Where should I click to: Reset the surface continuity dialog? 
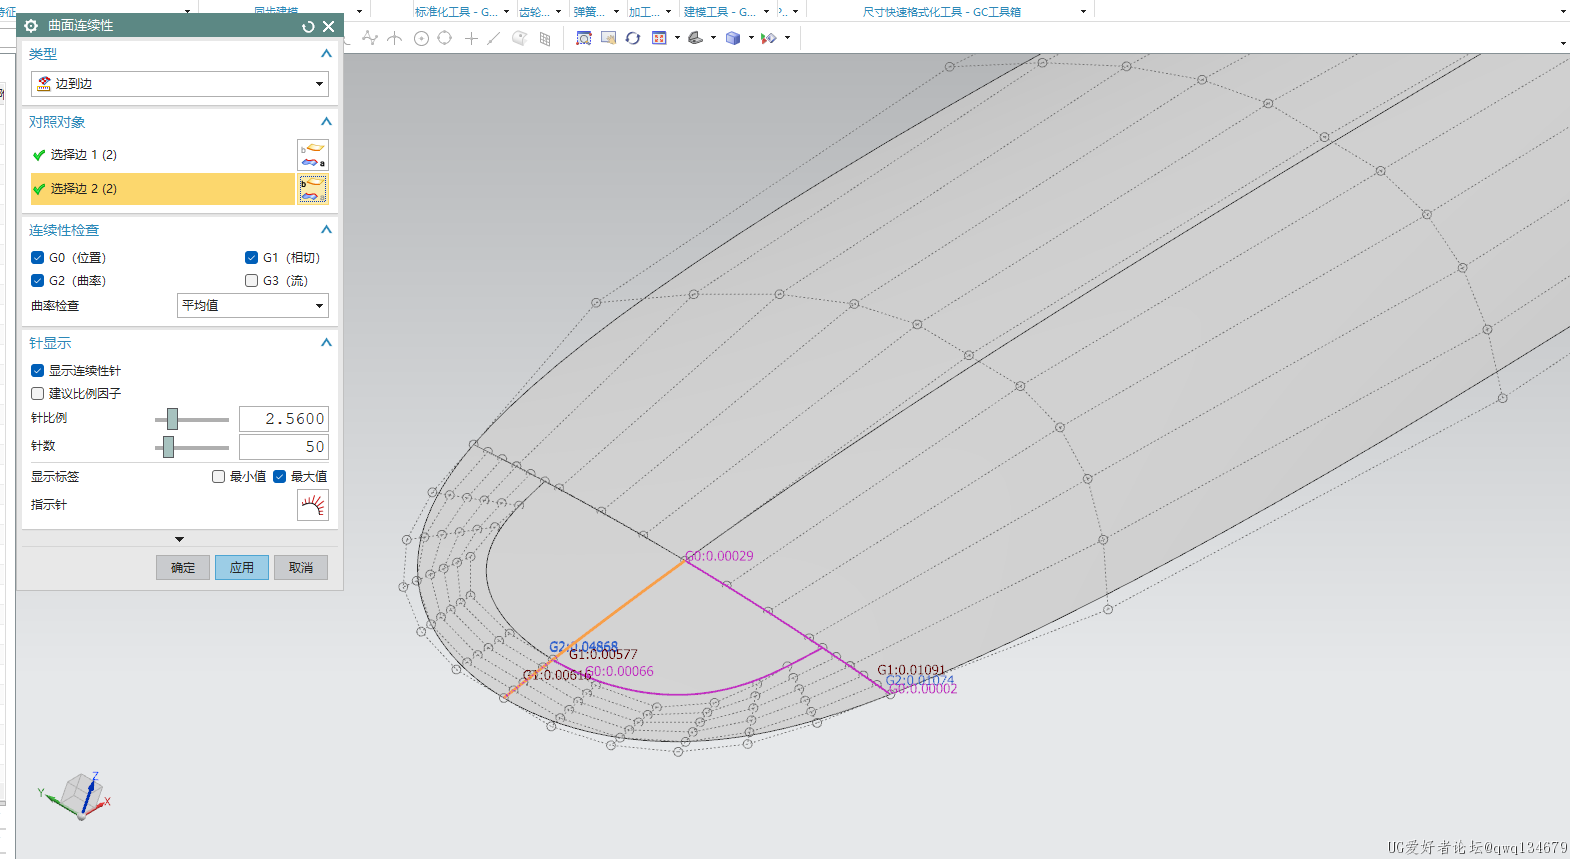point(308,26)
